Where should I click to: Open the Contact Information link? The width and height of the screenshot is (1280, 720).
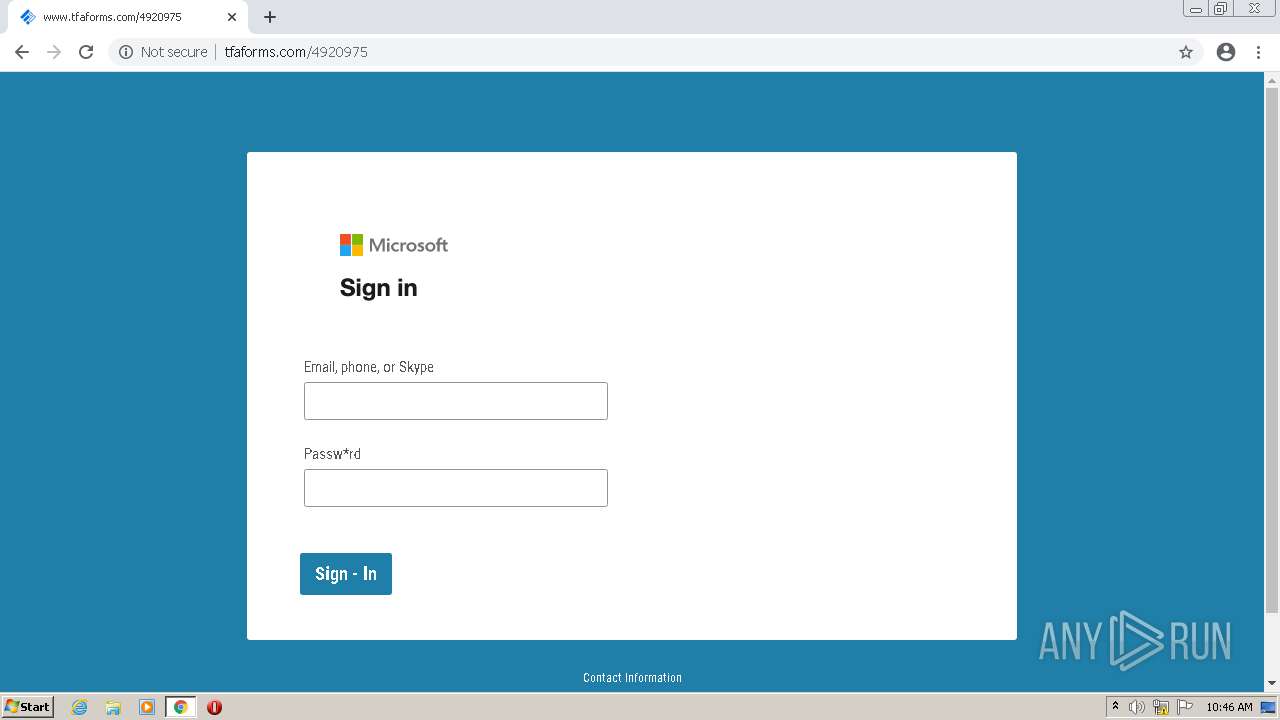[632, 678]
